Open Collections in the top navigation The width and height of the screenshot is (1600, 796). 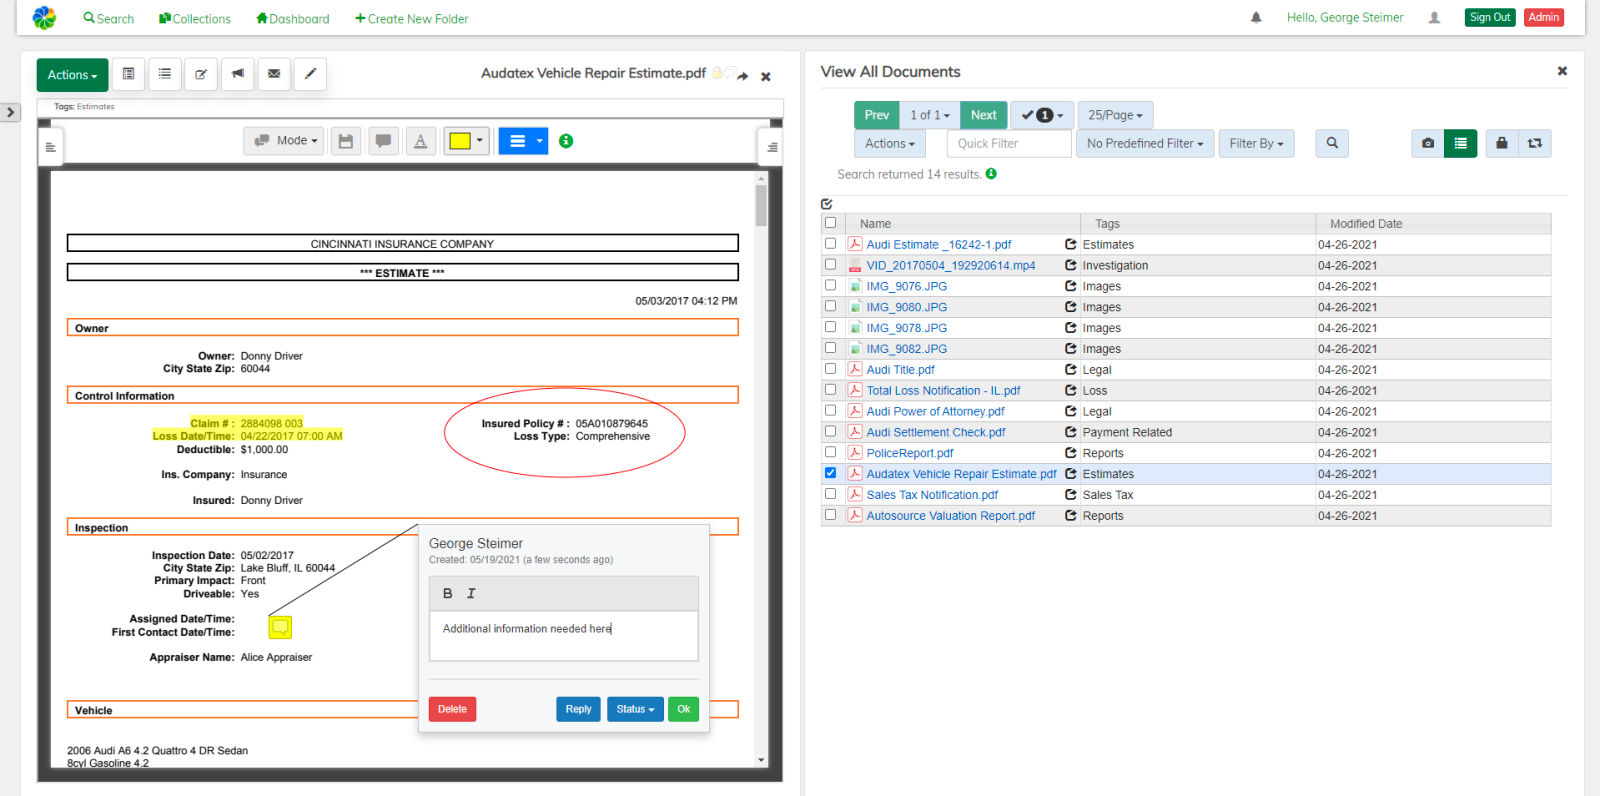(x=195, y=19)
